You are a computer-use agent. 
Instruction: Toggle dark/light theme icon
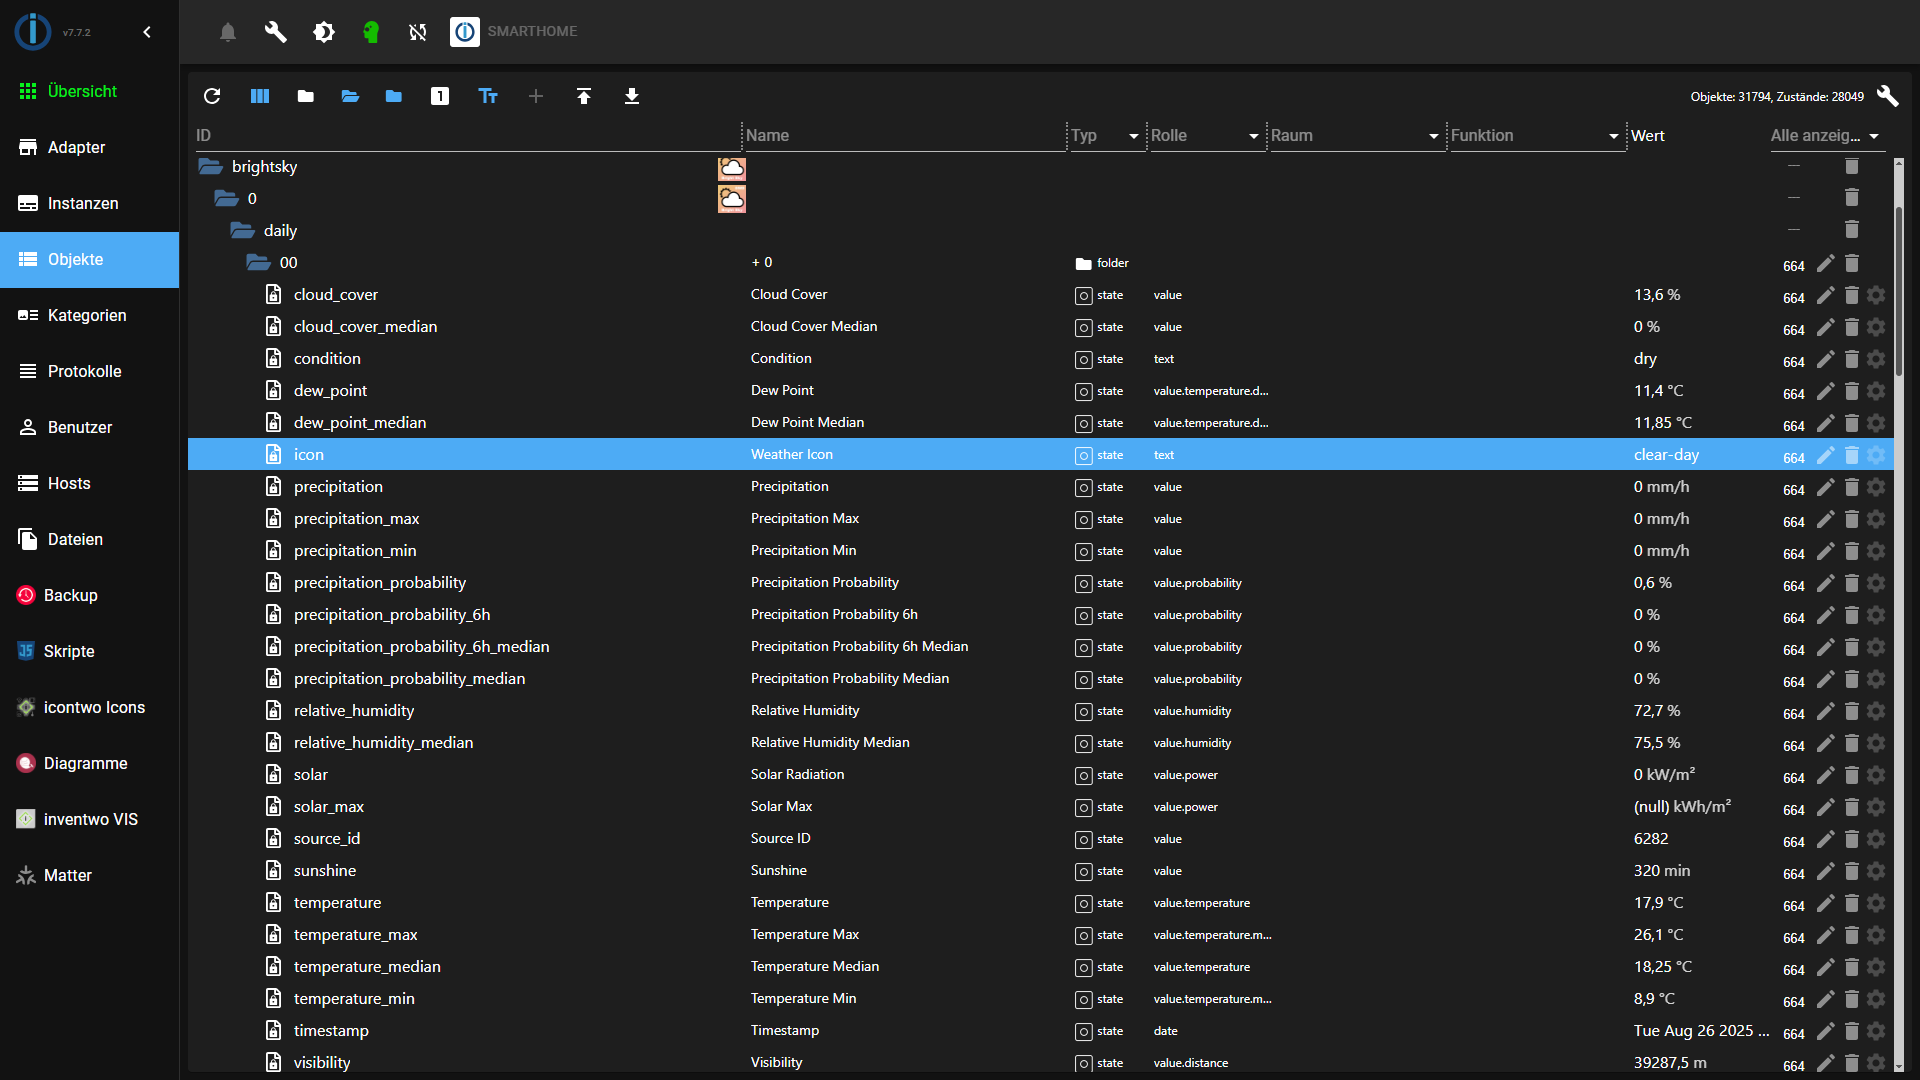pyautogui.click(x=324, y=32)
